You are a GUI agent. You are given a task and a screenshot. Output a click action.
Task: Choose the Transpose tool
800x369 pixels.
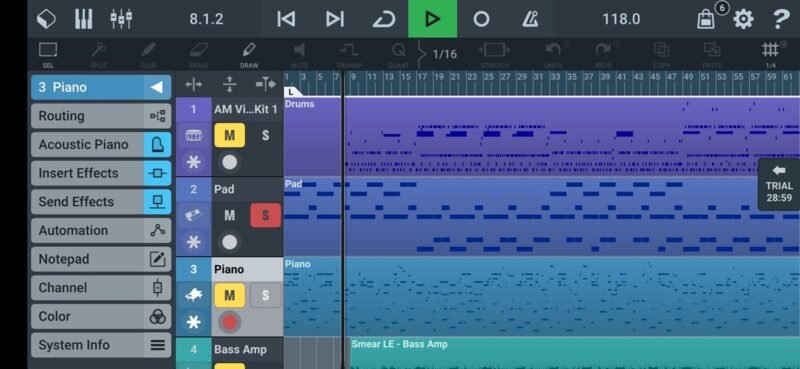tap(349, 55)
